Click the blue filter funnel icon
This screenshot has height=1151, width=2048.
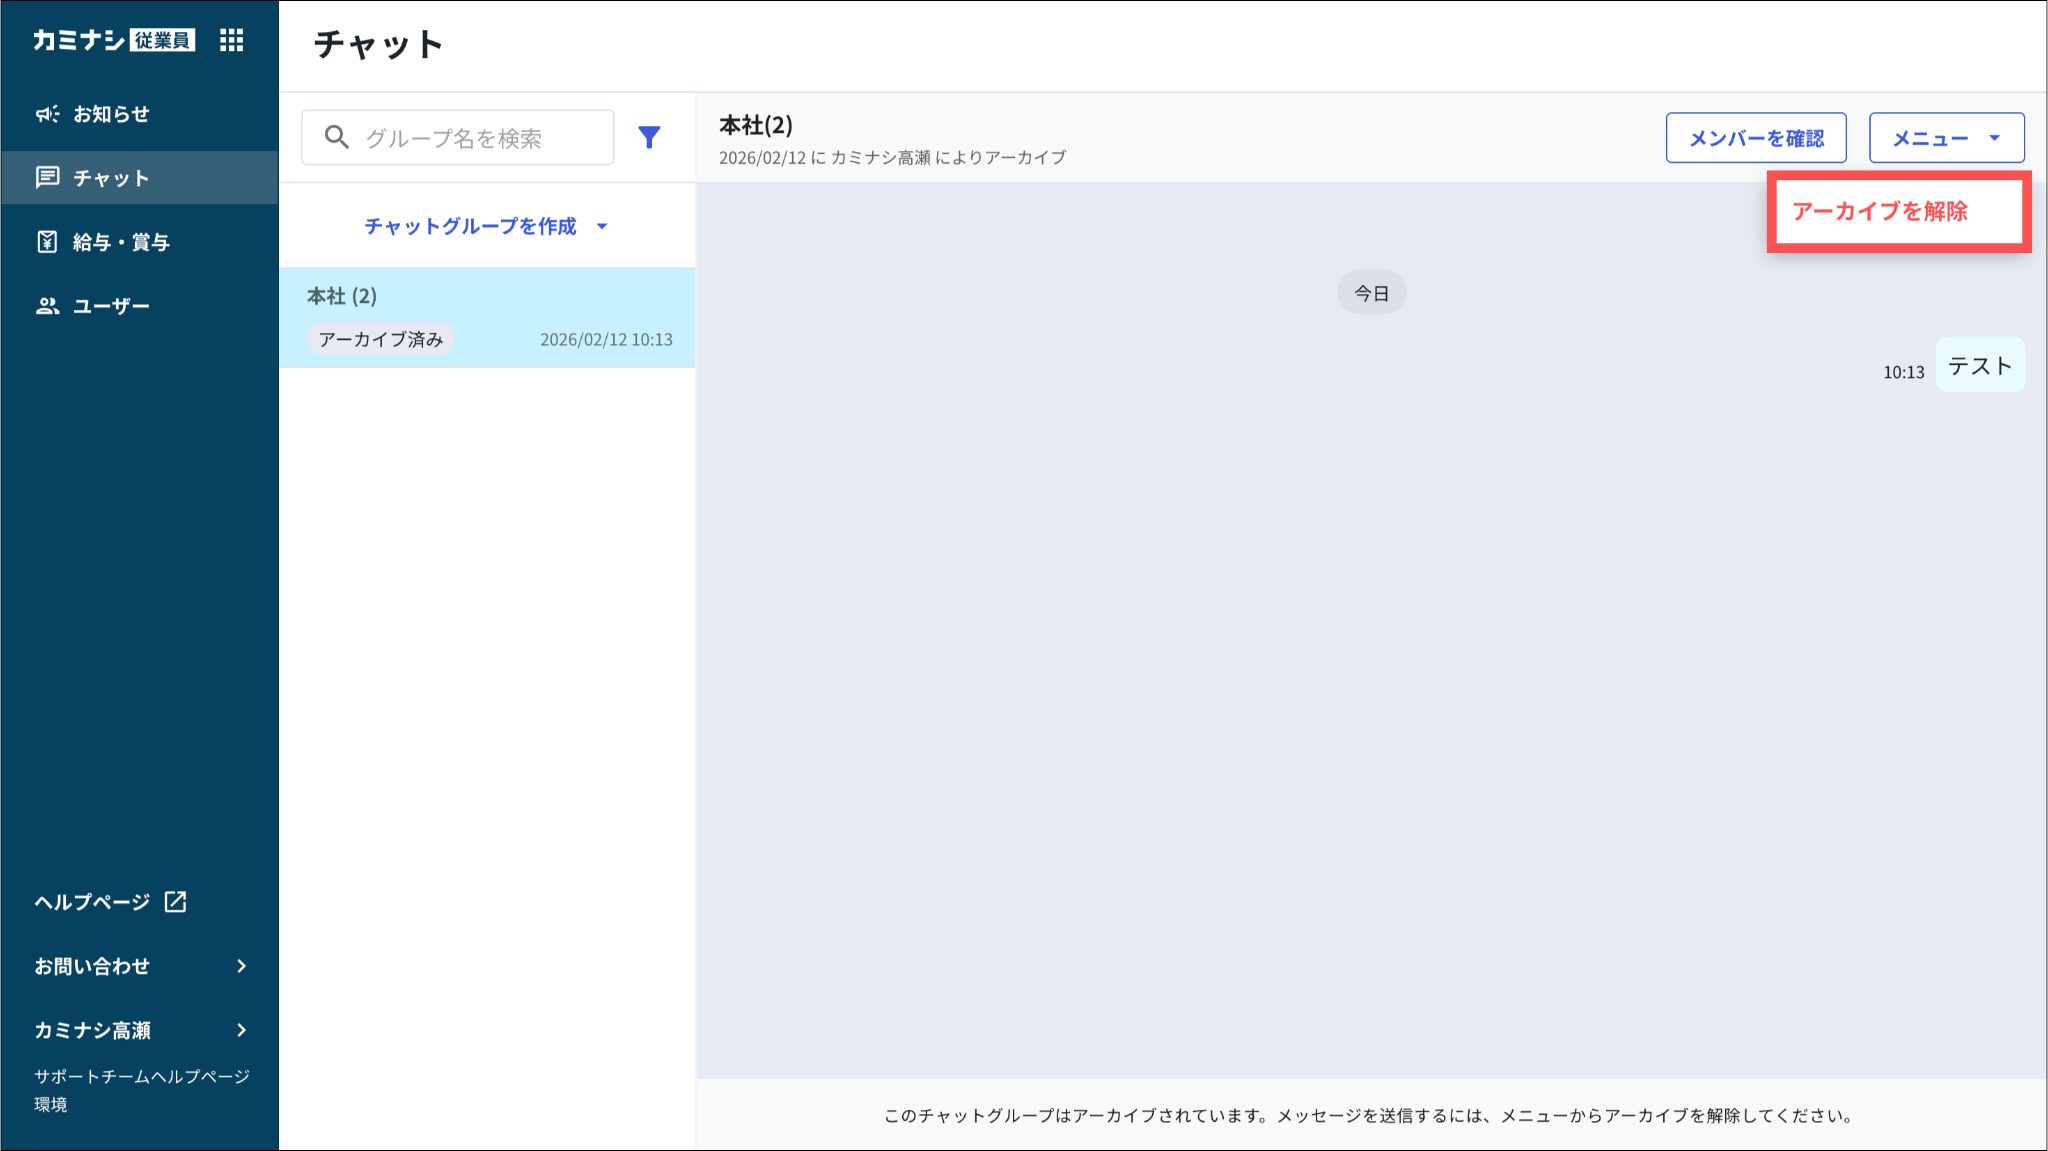[x=649, y=138]
